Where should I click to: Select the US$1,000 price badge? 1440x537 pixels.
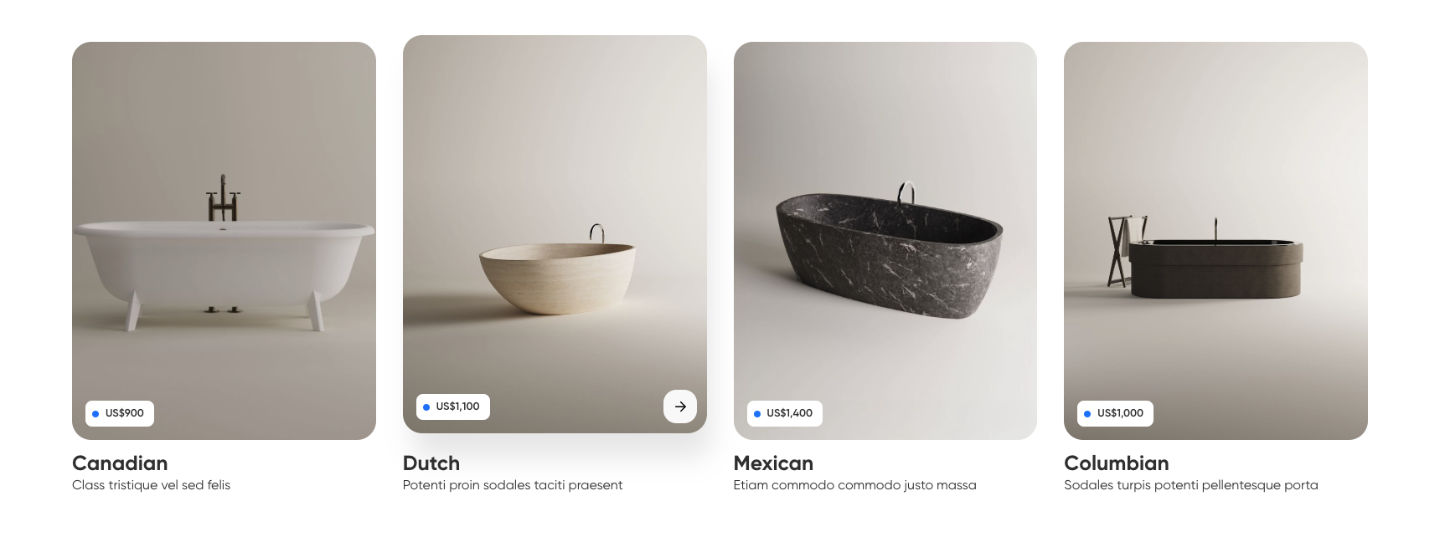(1115, 414)
